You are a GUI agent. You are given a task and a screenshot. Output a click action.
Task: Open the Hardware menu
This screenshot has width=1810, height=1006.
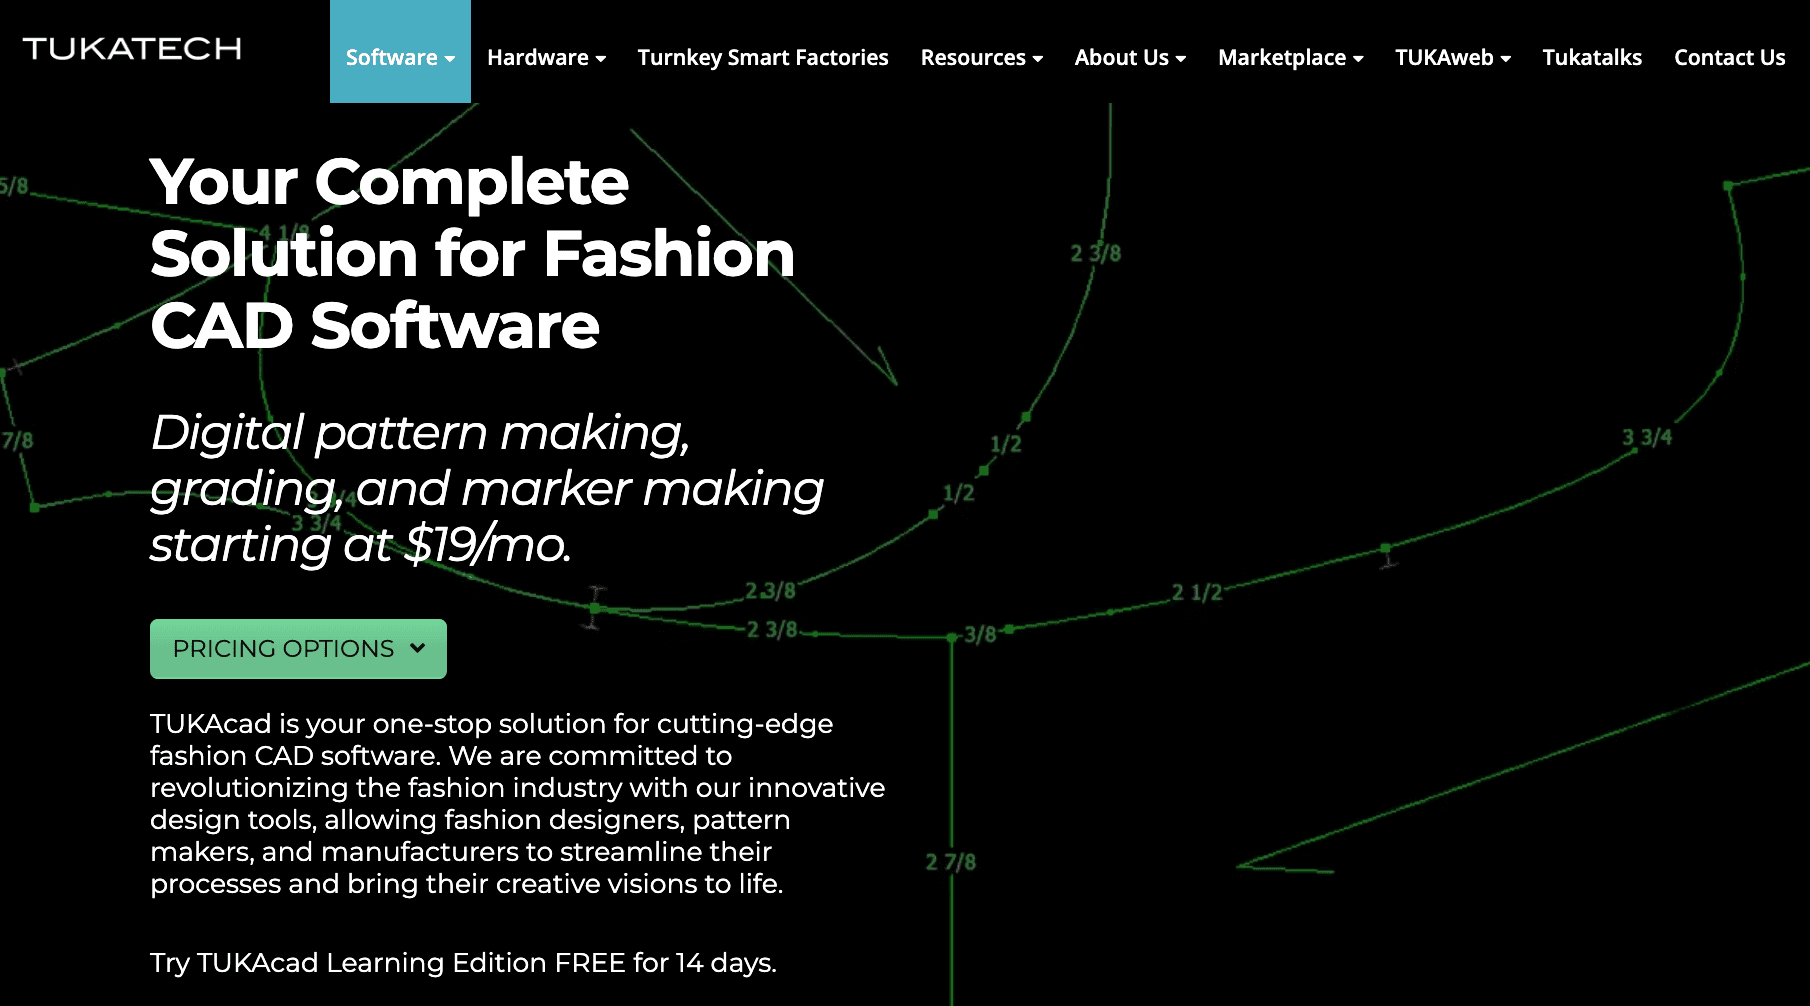[x=547, y=58]
